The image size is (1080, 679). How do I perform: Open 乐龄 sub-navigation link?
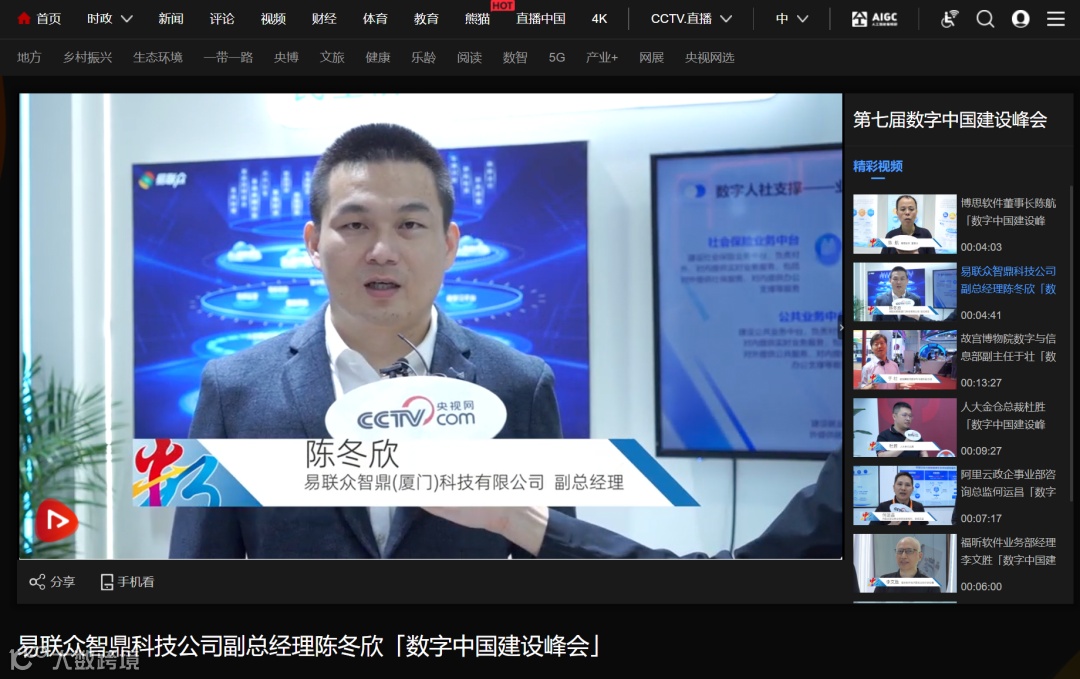[424, 57]
